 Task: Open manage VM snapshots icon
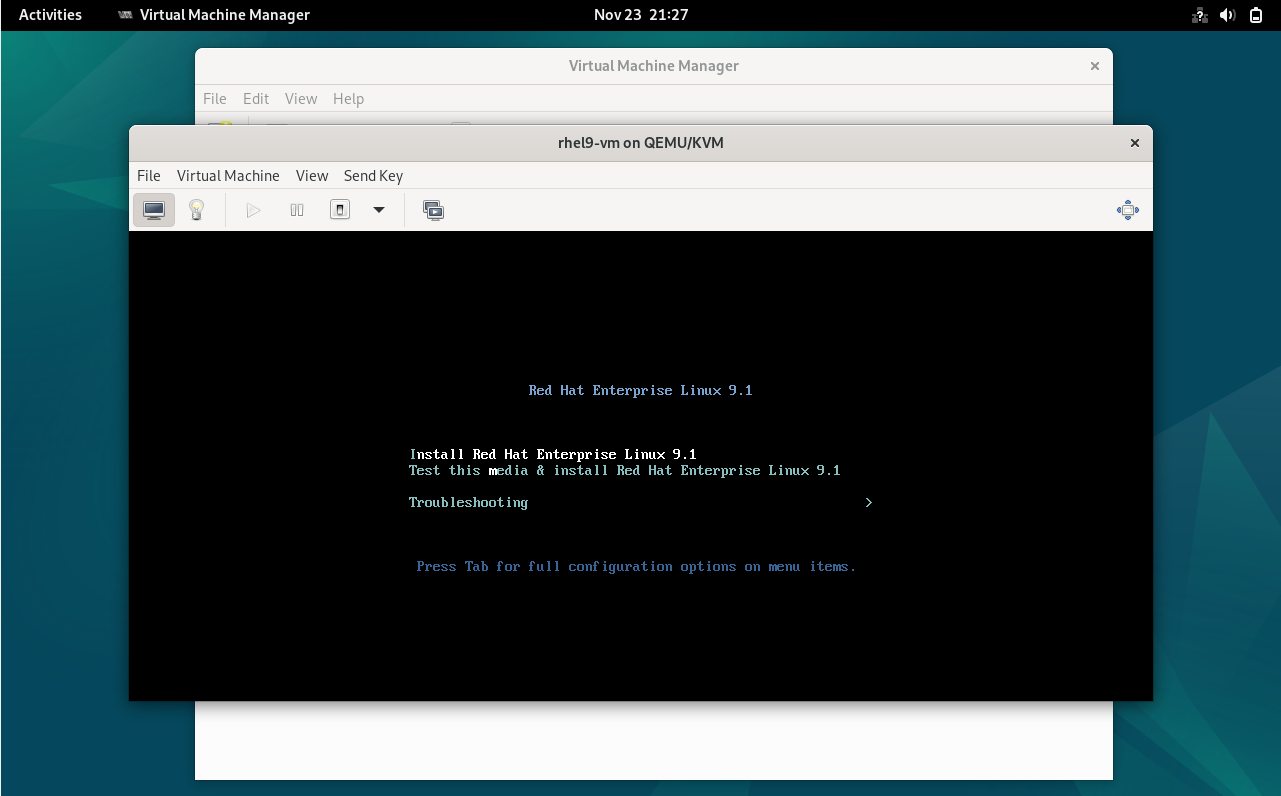click(433, 210)
